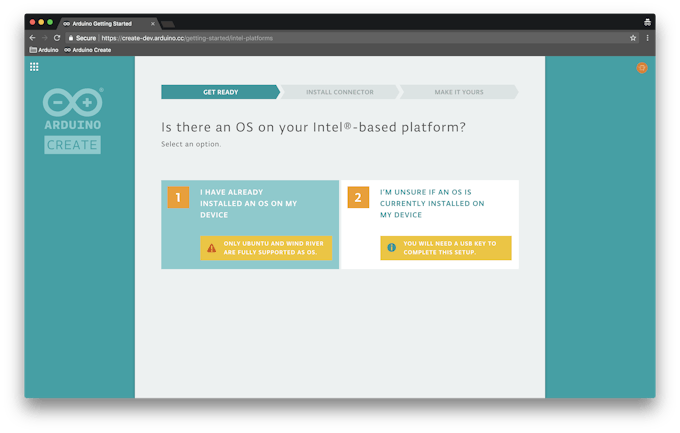Choose I'm unsure if an OS is installed
This screenshot has height=433, width=680.
click(430, 224)
